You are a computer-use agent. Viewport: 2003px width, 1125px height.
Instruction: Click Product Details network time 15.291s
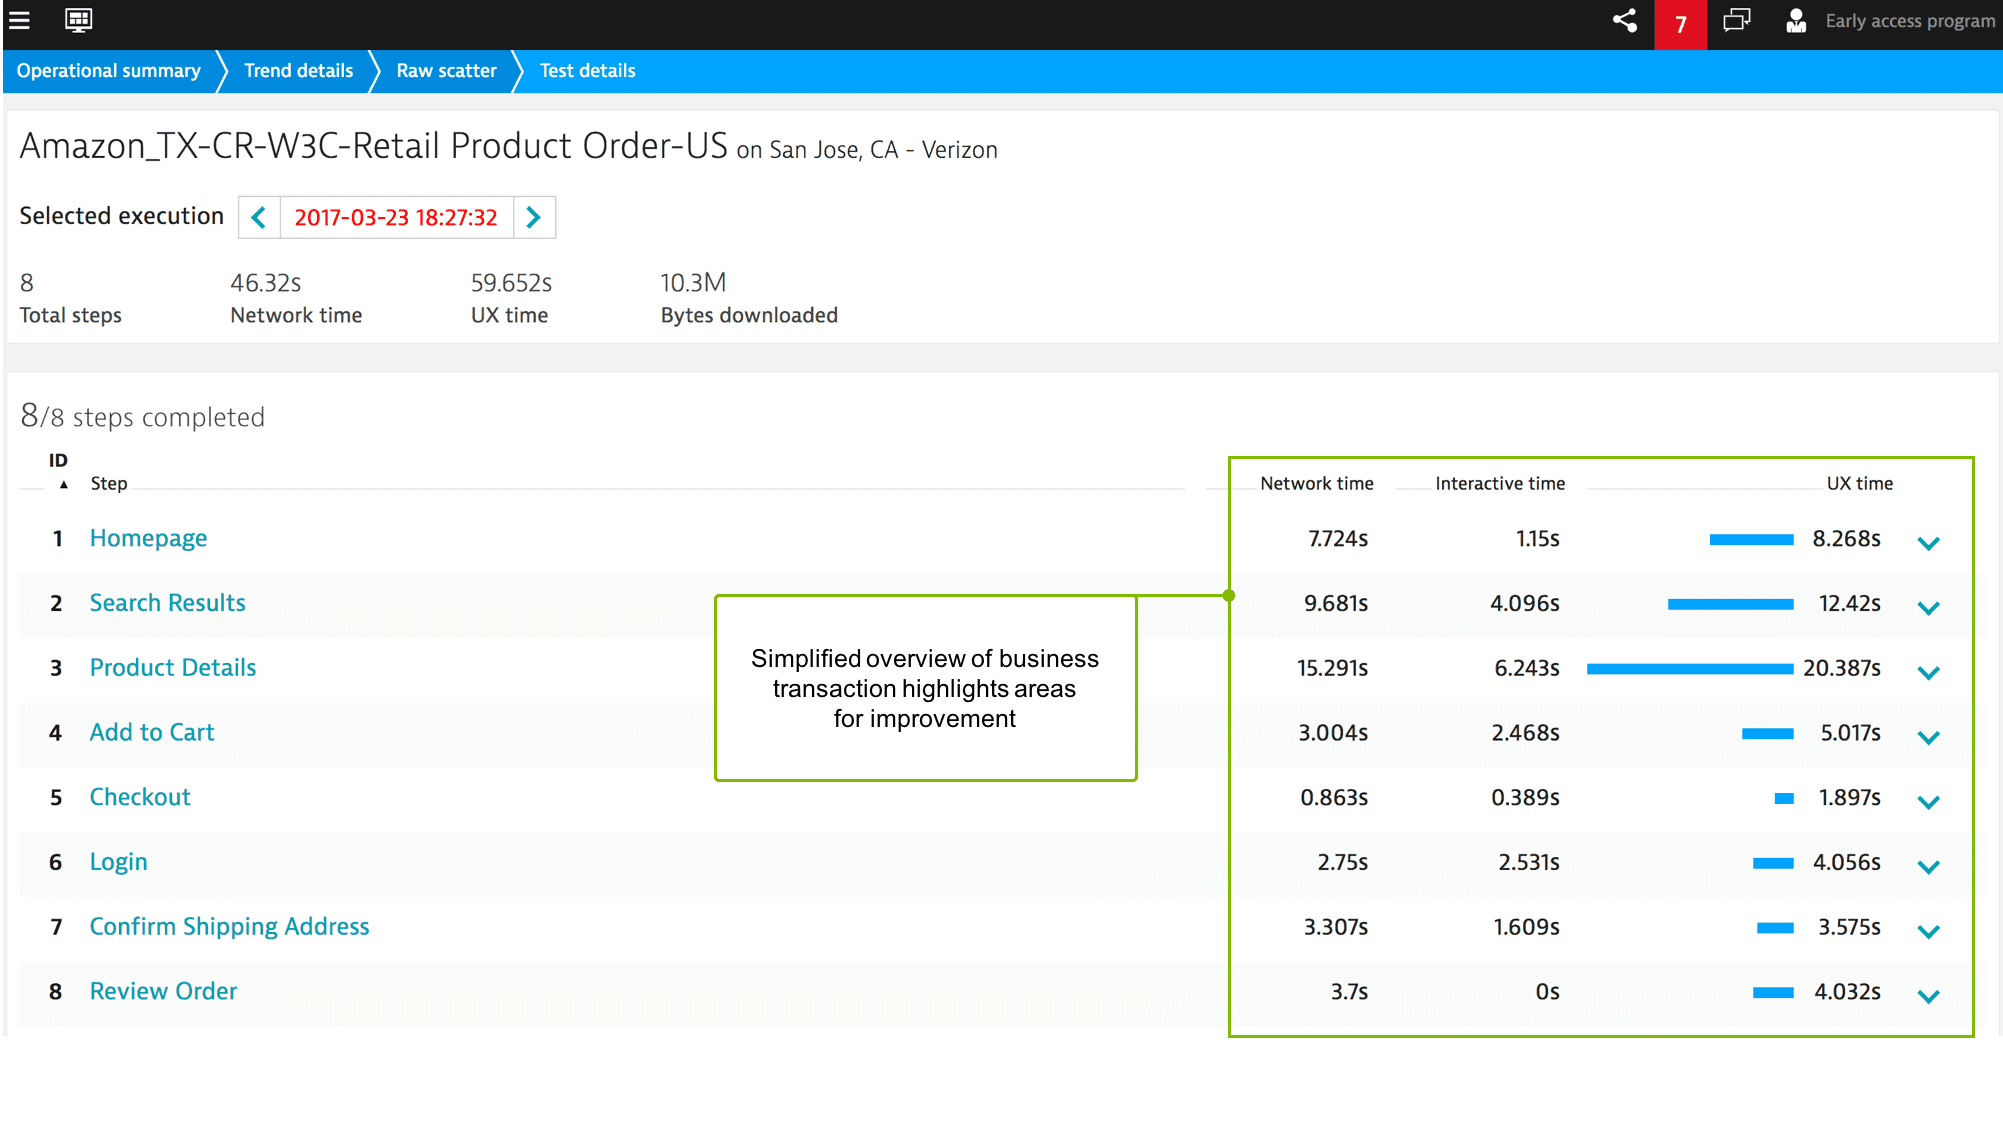pos(1332,668)
